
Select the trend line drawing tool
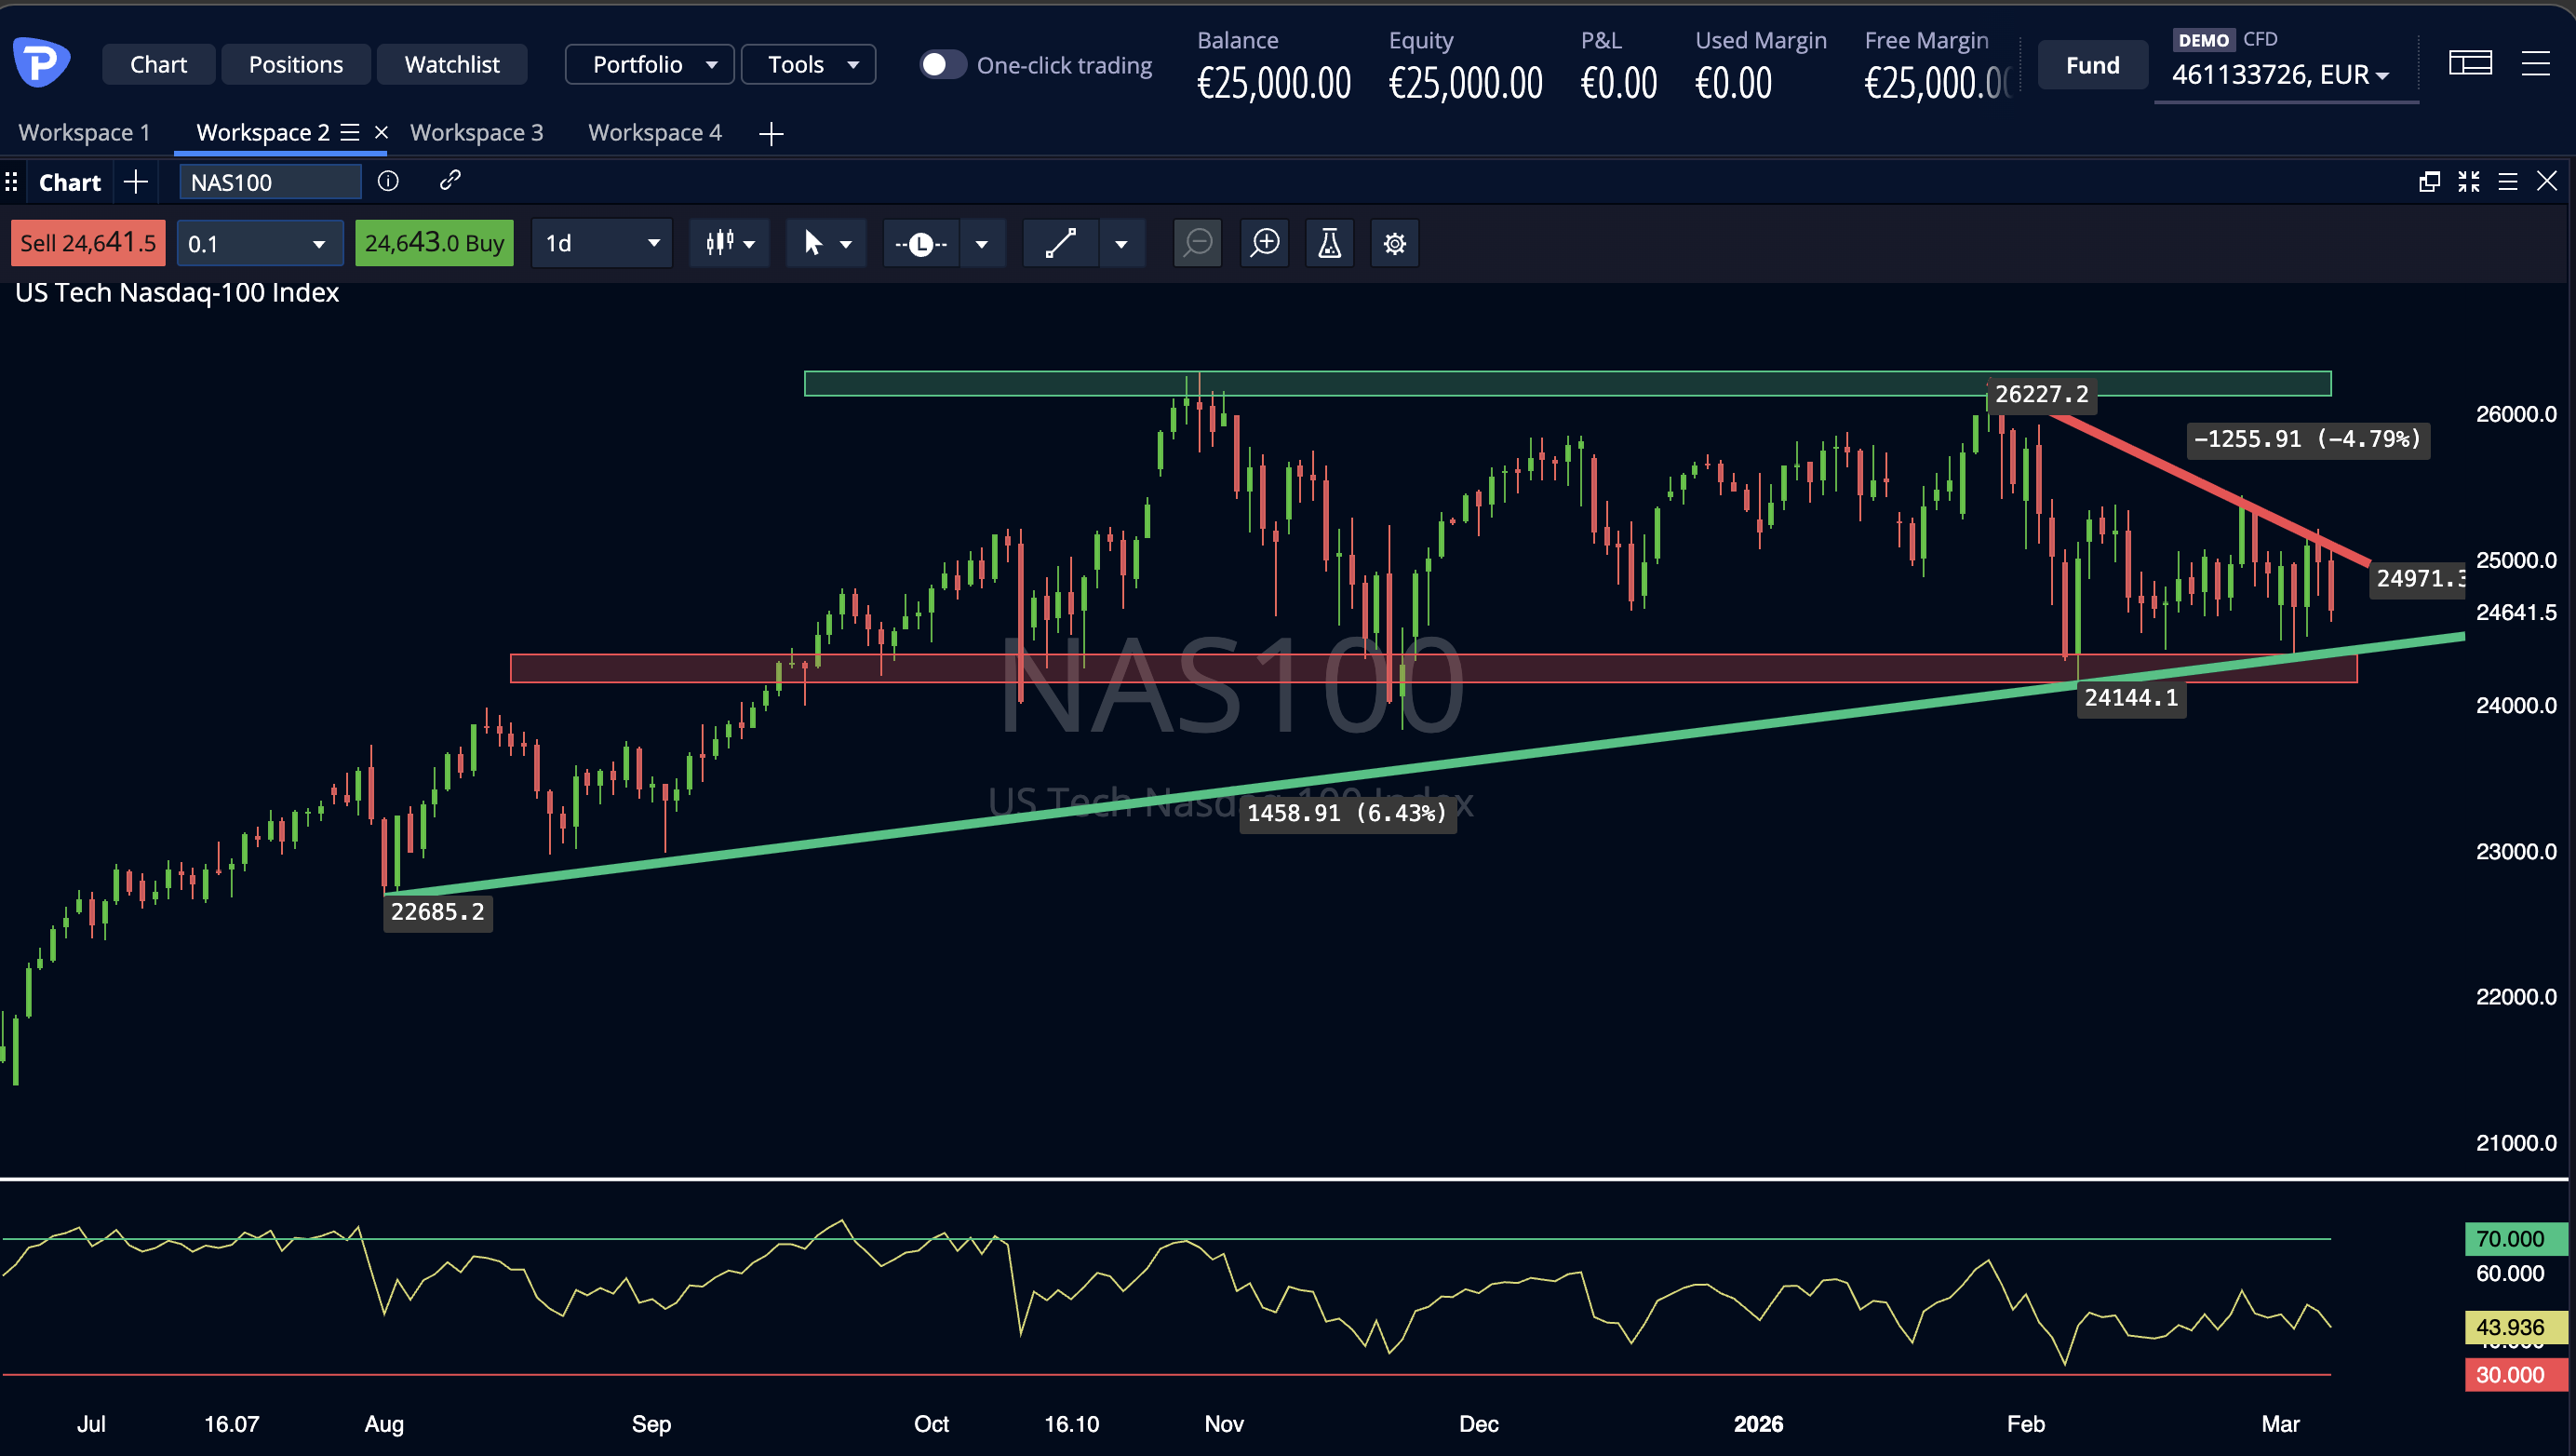[1060, 243]
